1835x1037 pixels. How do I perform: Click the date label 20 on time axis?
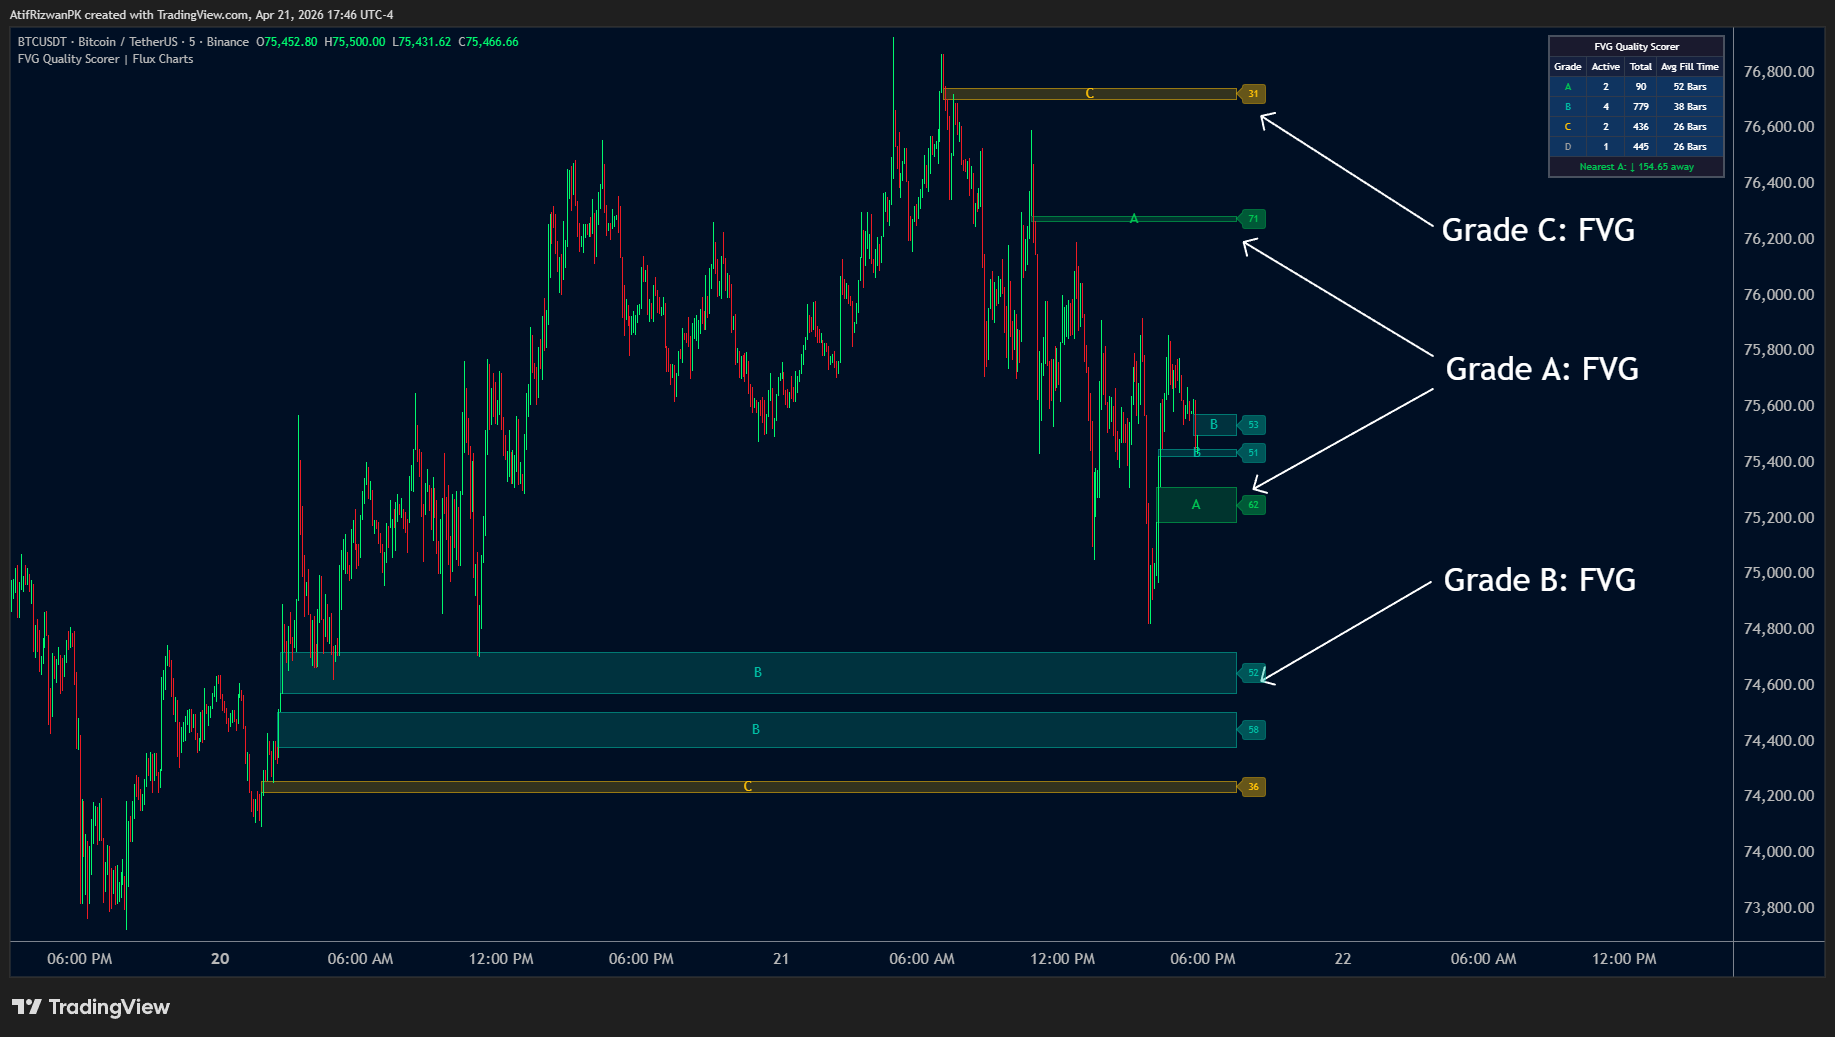click(x=220, y=959)
